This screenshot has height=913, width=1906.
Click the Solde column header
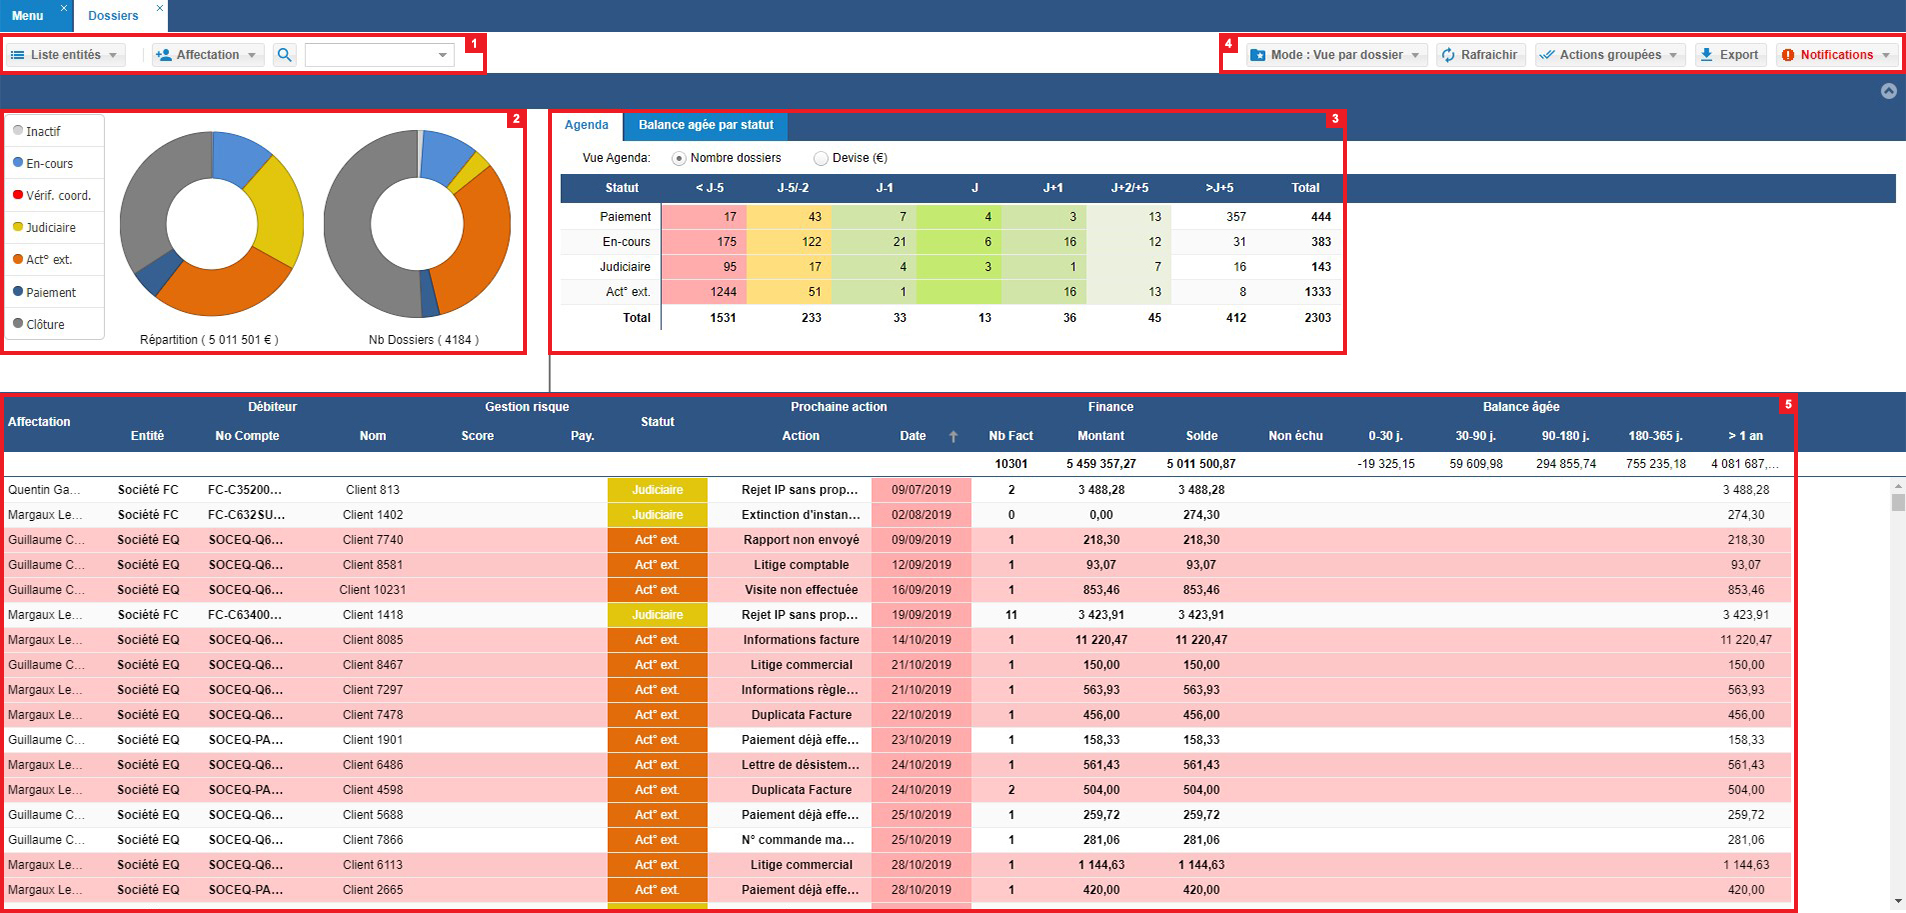(1201, 436)
